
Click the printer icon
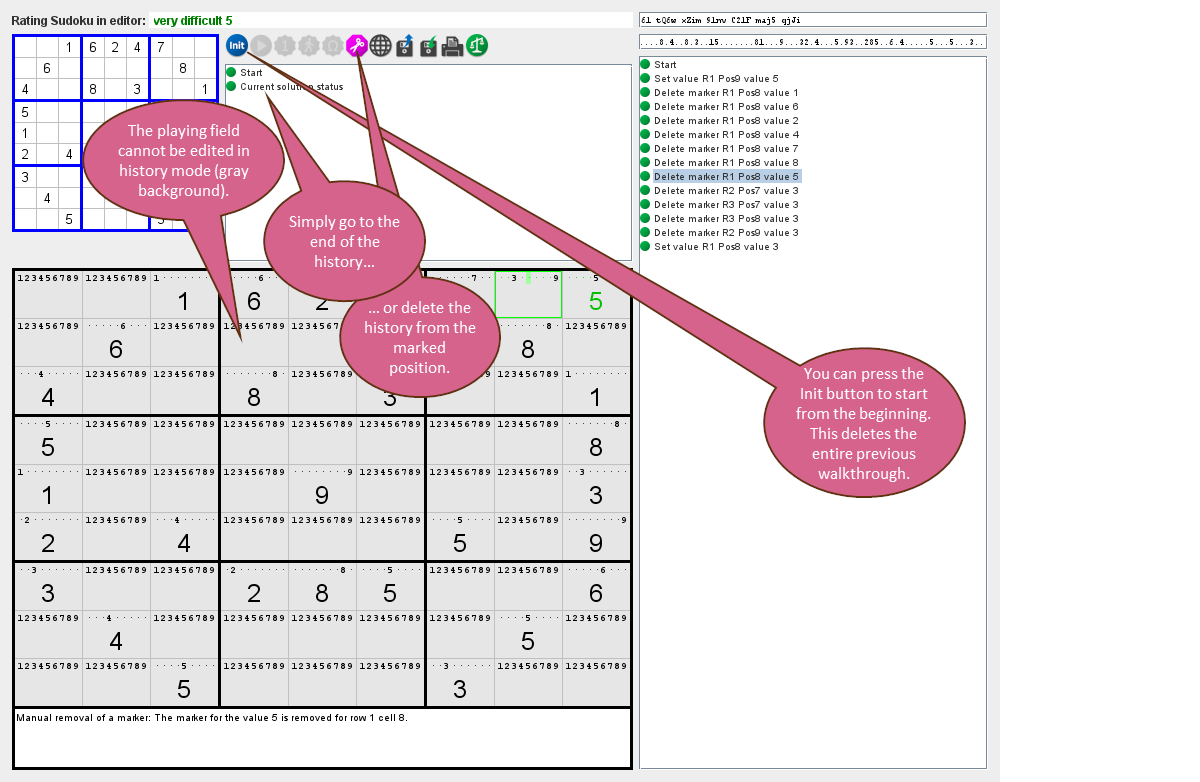(453, 45)
